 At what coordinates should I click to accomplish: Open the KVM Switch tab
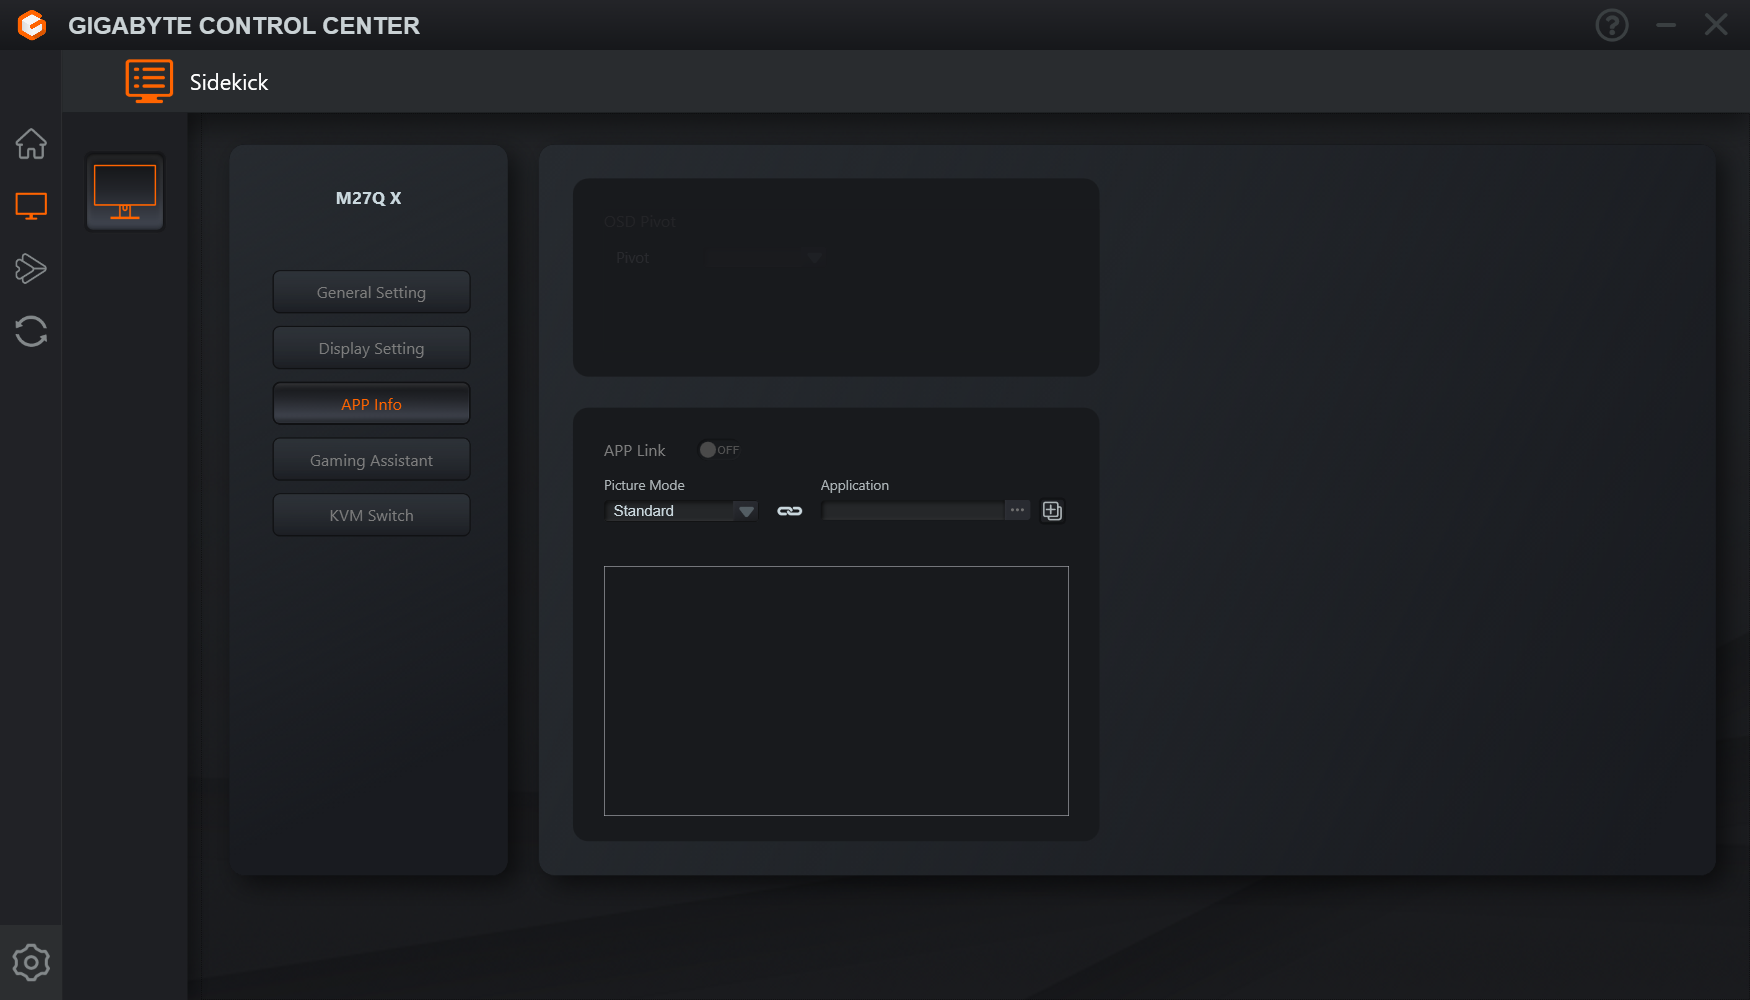click(371, 515)
